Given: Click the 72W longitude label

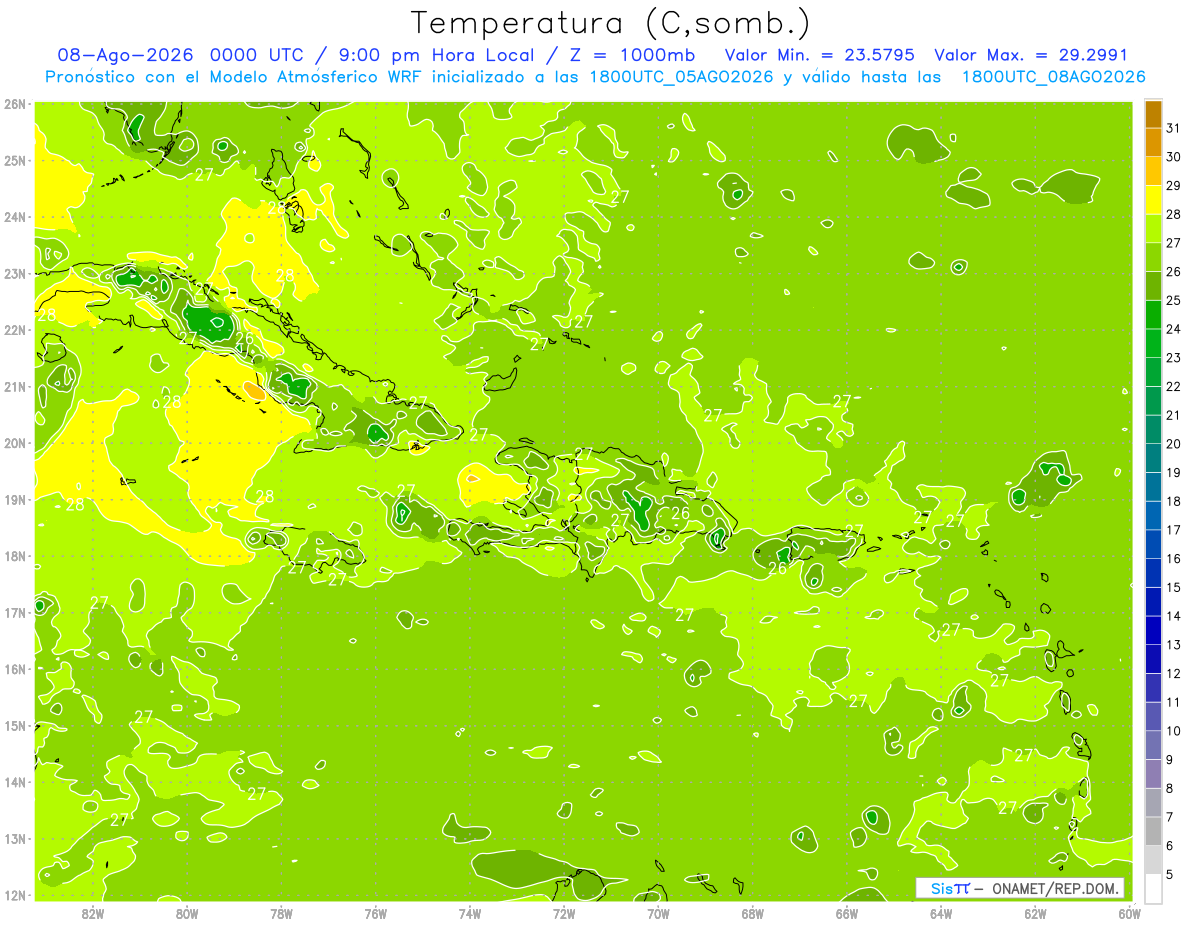Looking at the screenshot, I should pyautogui.click(x=564, y=912).
